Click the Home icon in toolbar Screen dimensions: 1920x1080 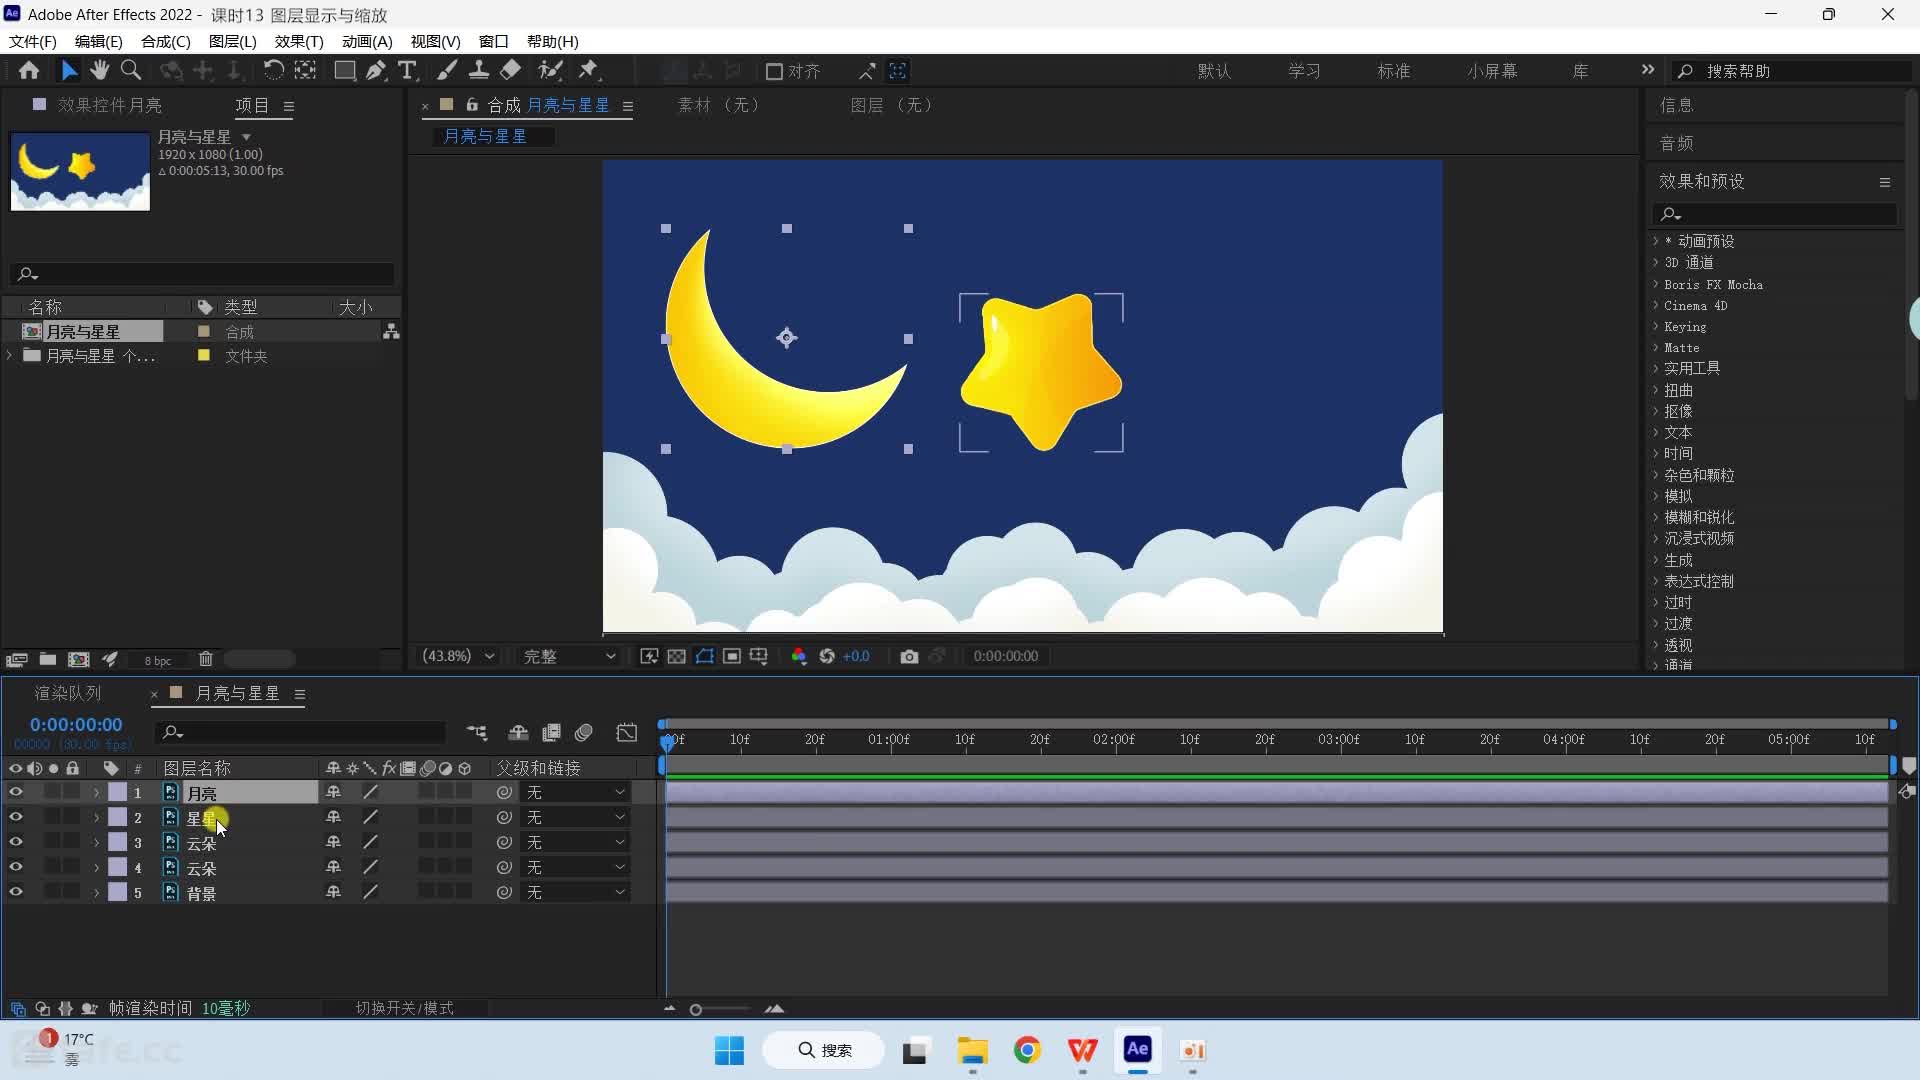tap(29, 71)
